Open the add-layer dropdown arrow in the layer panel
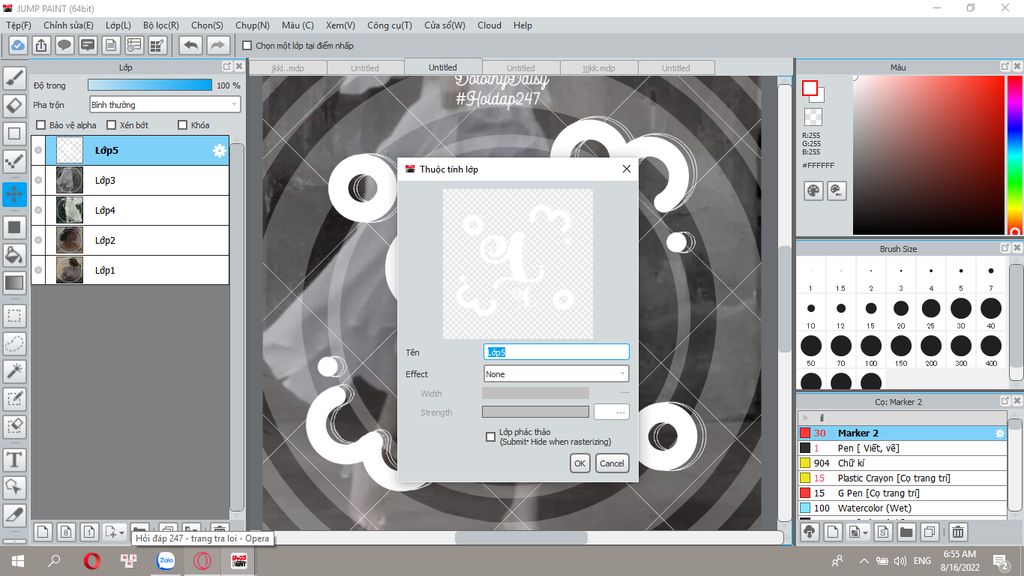 click(x=121, y=533)
